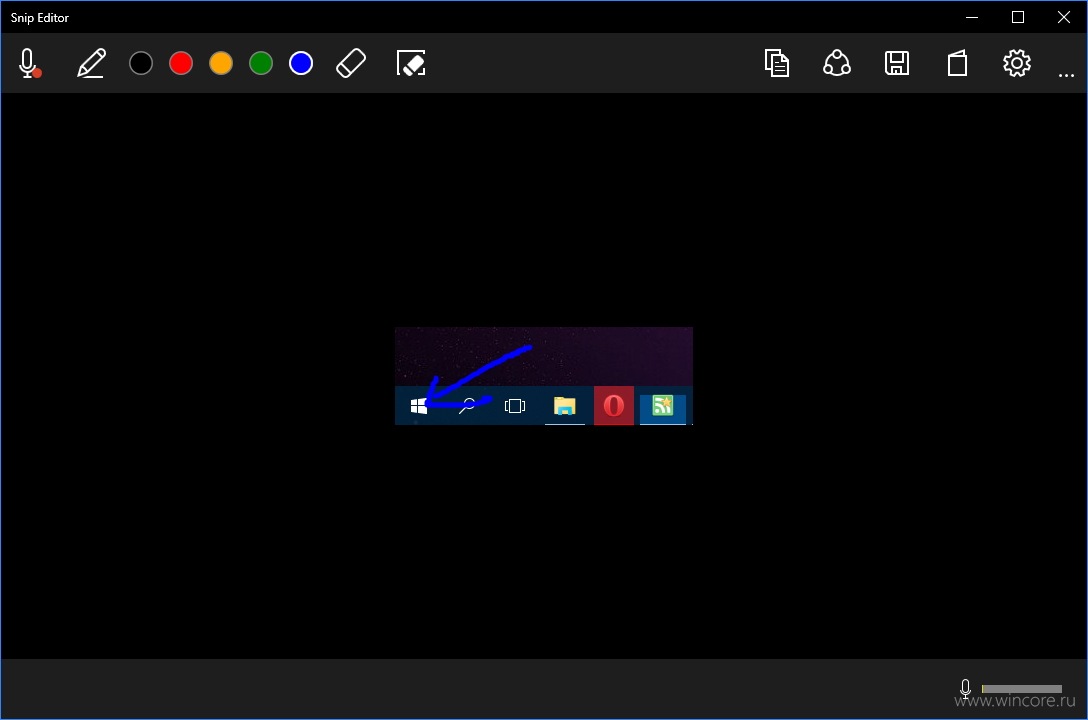This screenshot has height=720, width=1088.
Task: Start voice recording with microphone icon
Action: pos(29,63)
